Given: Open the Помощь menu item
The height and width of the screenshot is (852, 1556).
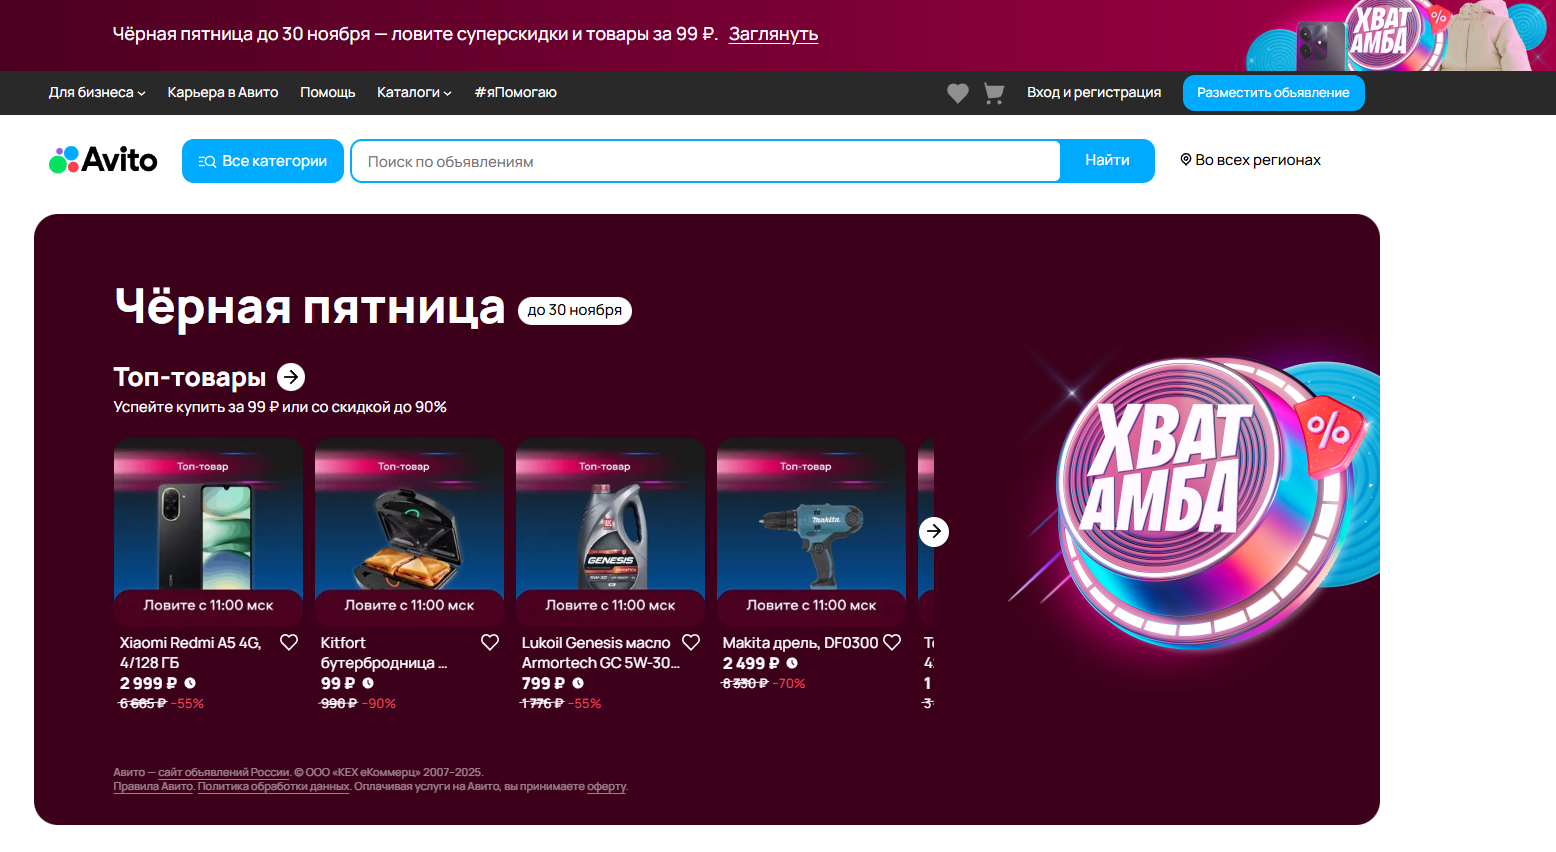Looking at the screenshot, I should coord(328,92).
